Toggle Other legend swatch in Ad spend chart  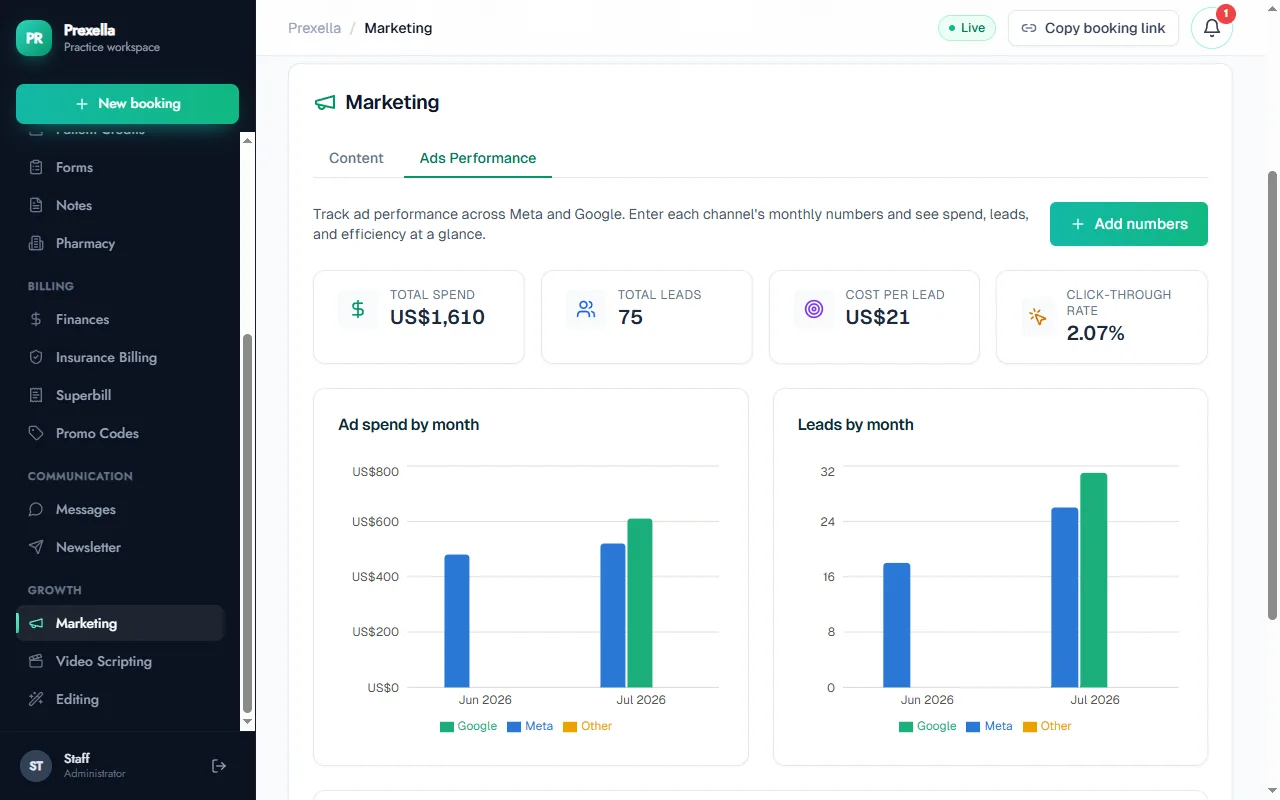[x=570, y=727]
